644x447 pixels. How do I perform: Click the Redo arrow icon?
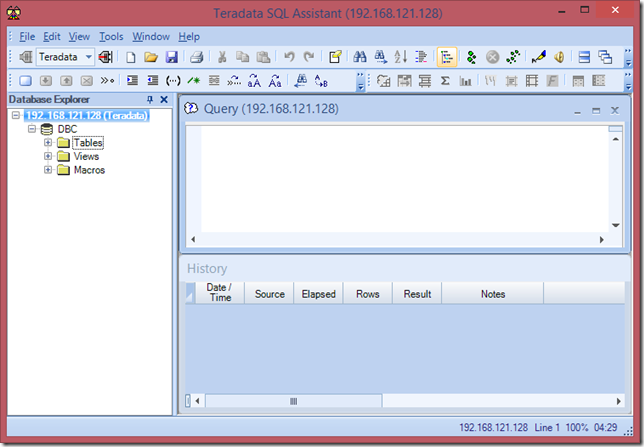pyautogui.click(x=309, y=57)
